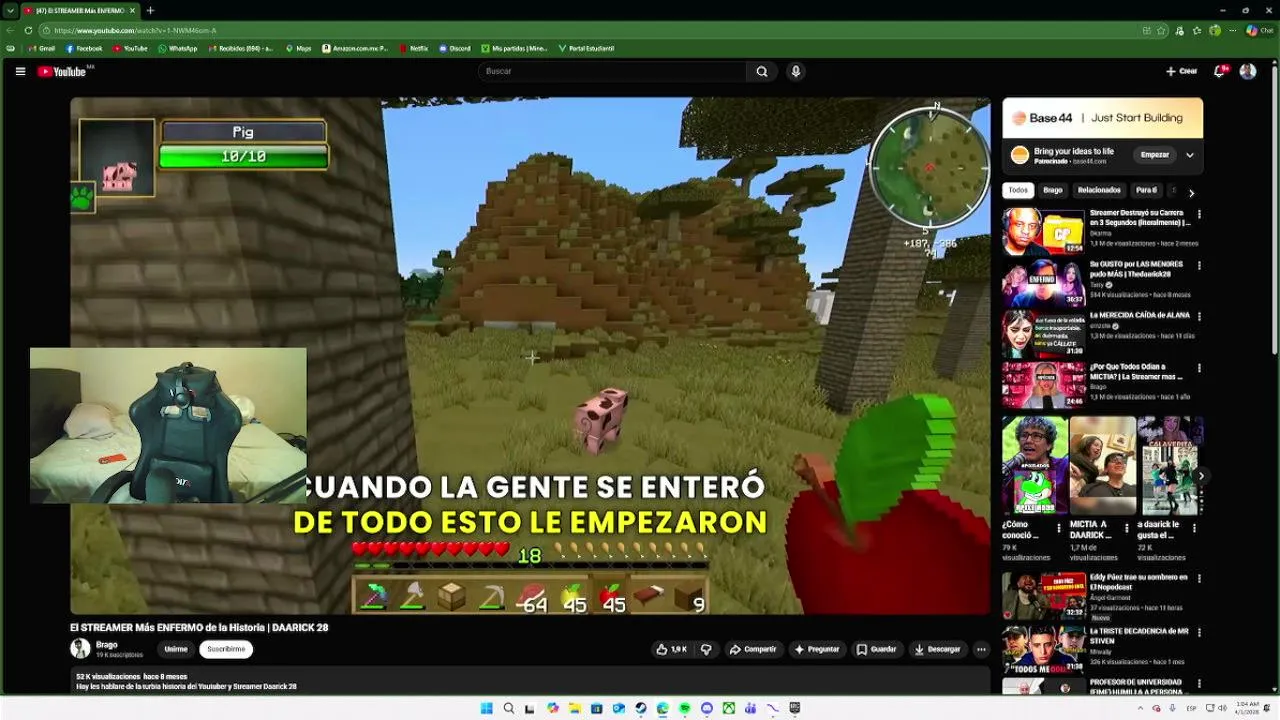
Task: Open the Discord bookmark
Action: 454,48
